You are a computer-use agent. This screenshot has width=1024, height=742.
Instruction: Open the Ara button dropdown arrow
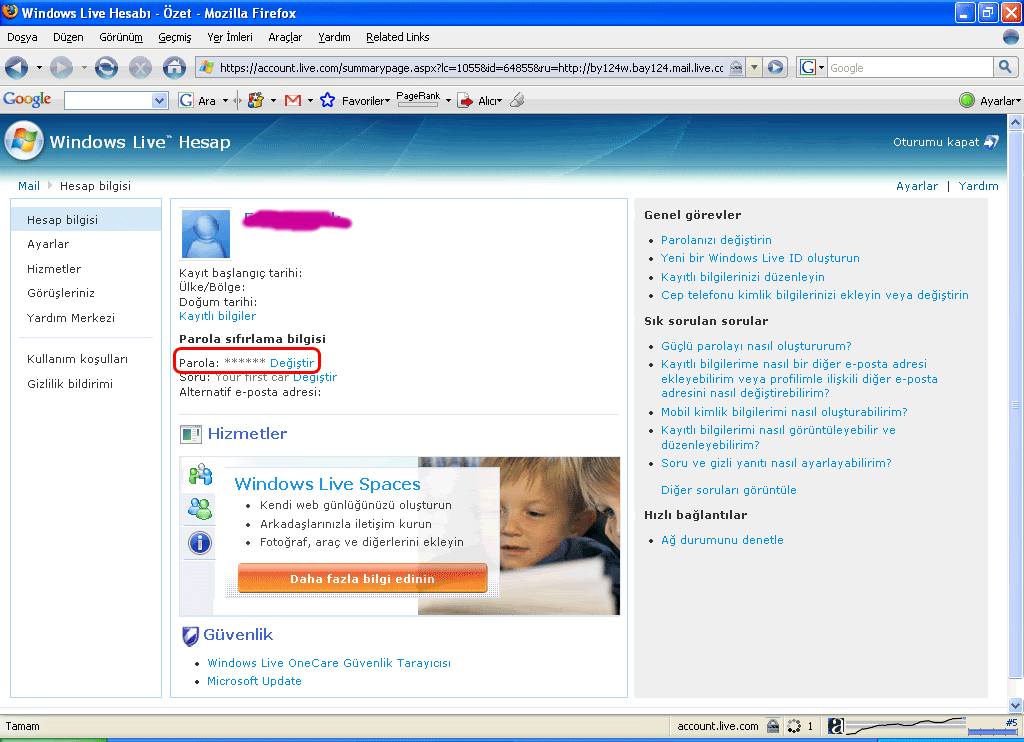(225, 101)
